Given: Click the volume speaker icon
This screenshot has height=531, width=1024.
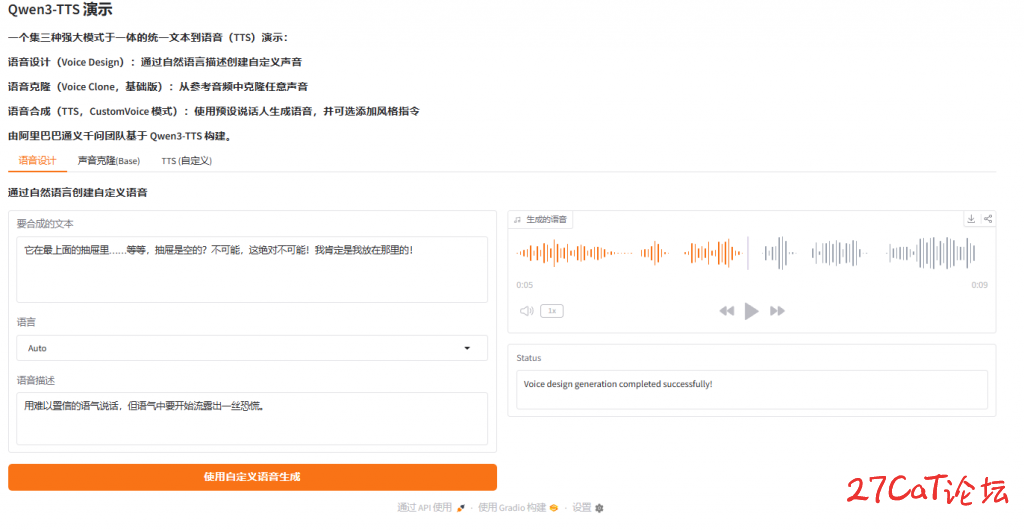Looking at the screenshot, I should click(526, 311).
